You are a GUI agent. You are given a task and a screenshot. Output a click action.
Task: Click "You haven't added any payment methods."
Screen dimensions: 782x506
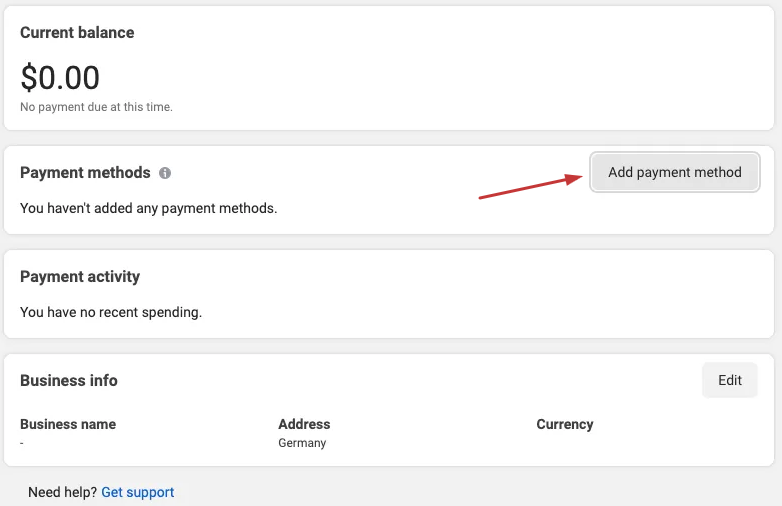click(x=149, y=208)
